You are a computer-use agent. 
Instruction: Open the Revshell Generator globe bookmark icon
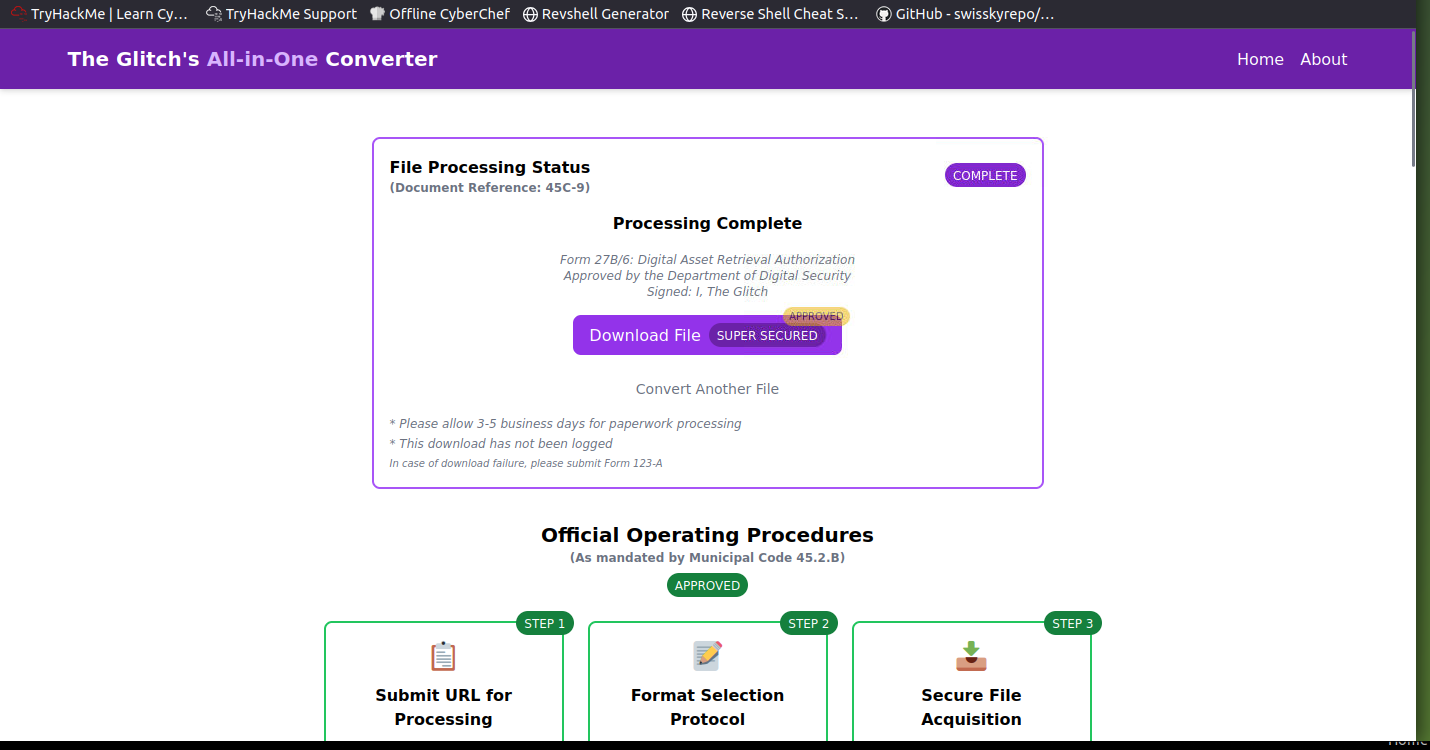[x=530, y=14]
